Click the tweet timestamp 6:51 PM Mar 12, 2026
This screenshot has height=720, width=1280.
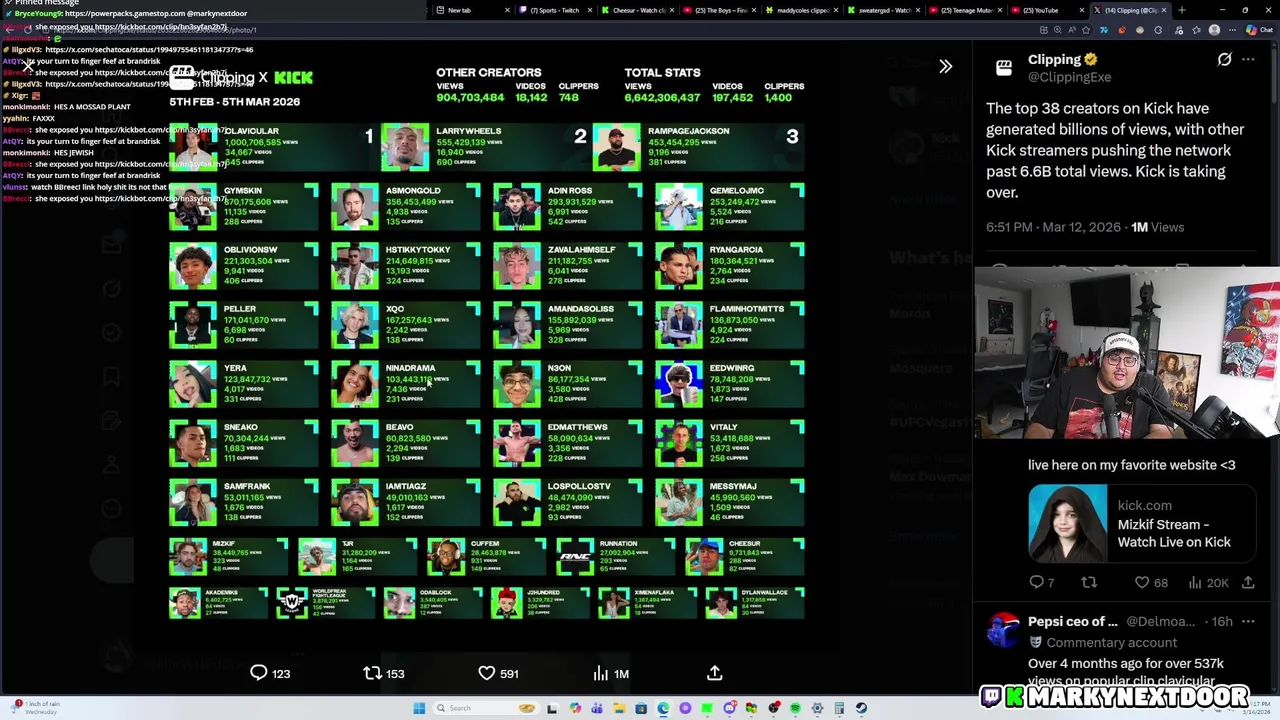(x=1054, y=227)
